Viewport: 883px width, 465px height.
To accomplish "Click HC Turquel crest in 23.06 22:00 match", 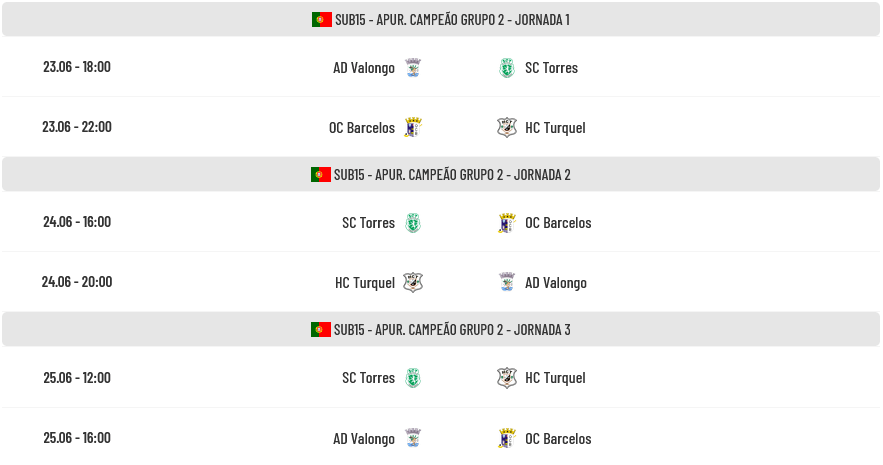I will (x=507, y=127).
